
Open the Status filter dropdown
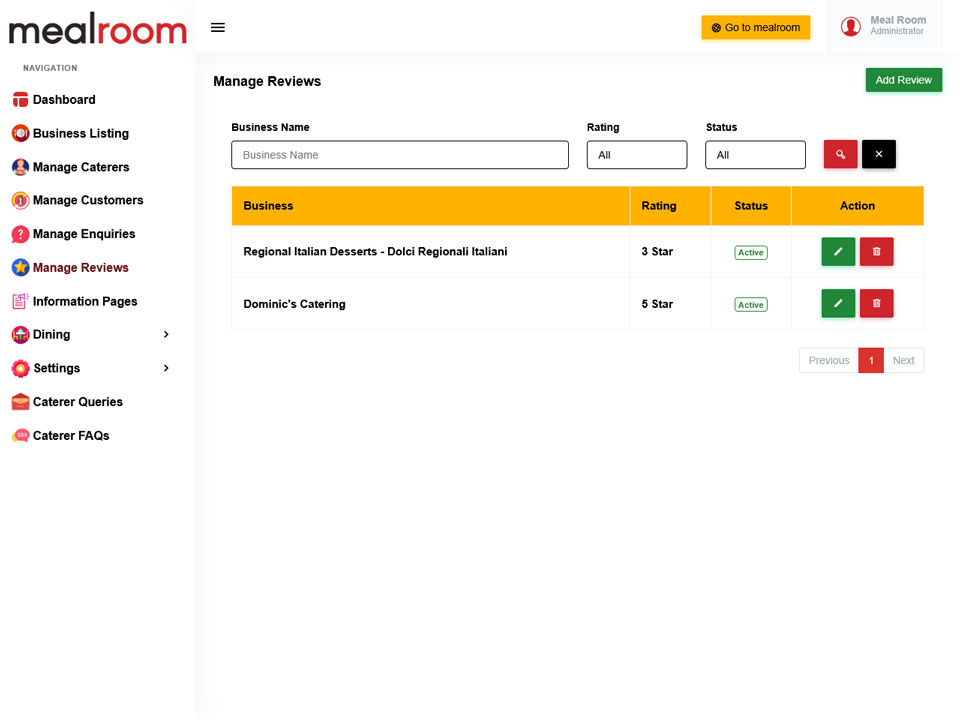coord(755,155)
